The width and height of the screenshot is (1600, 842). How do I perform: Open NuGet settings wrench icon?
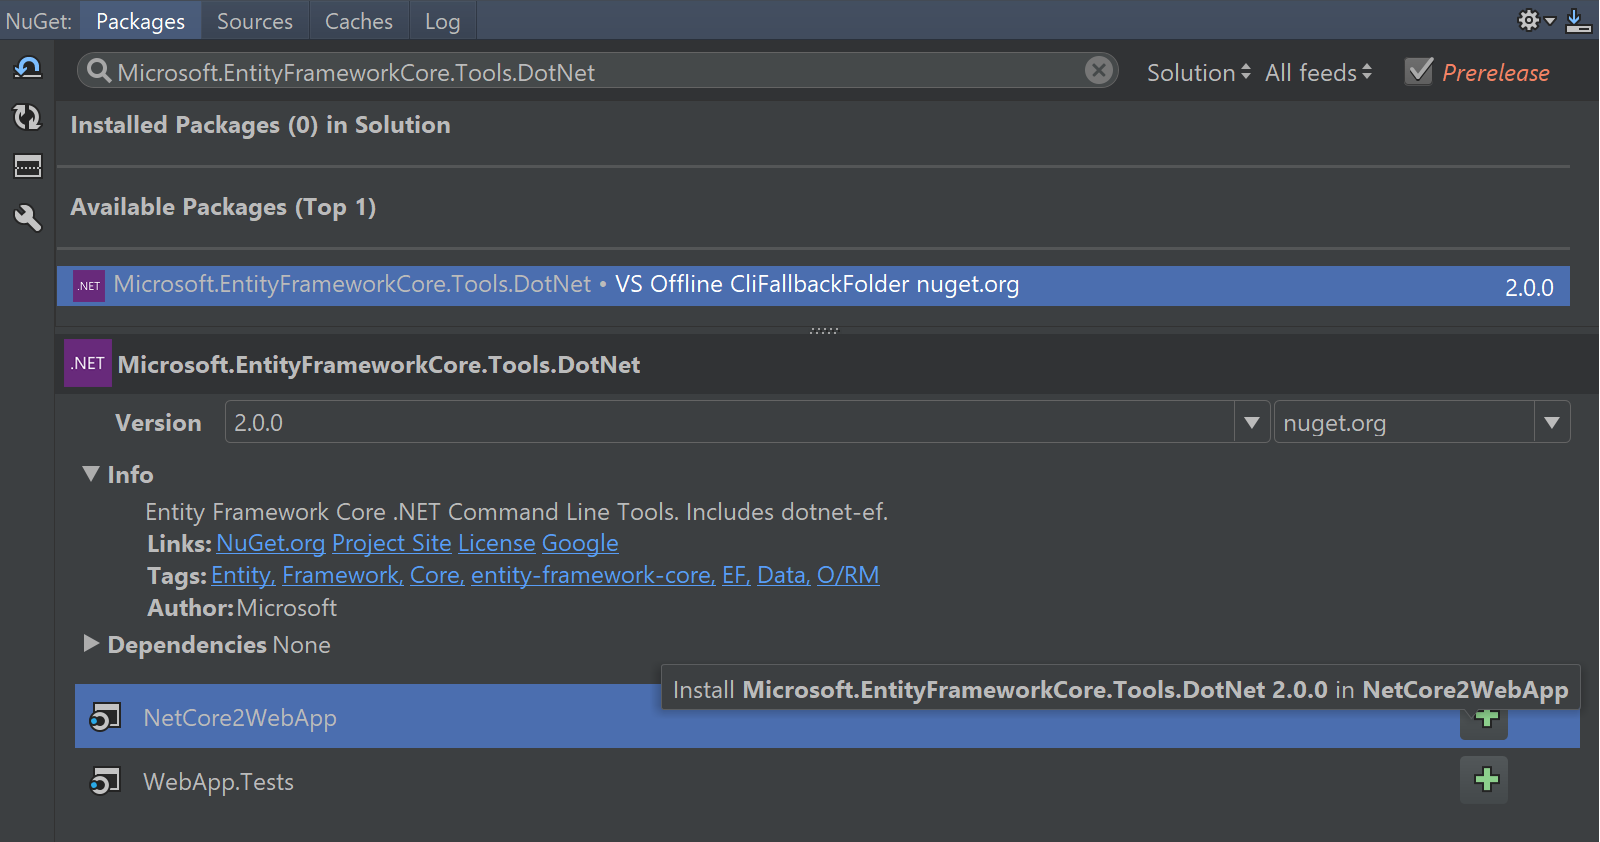(x=27, y=217)
